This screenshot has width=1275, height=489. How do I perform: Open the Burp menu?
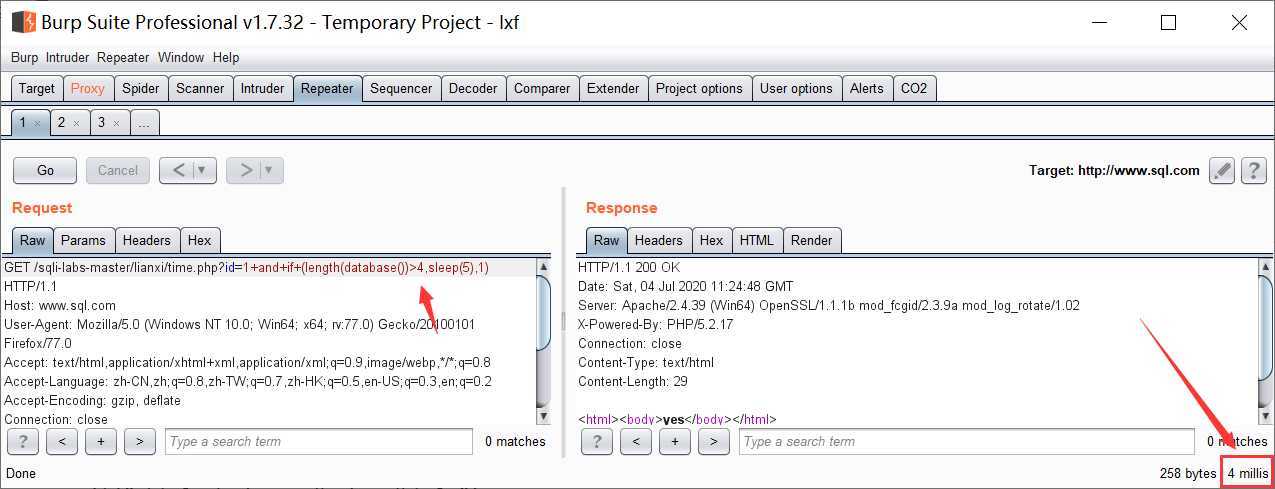click(x=24, y=58)
